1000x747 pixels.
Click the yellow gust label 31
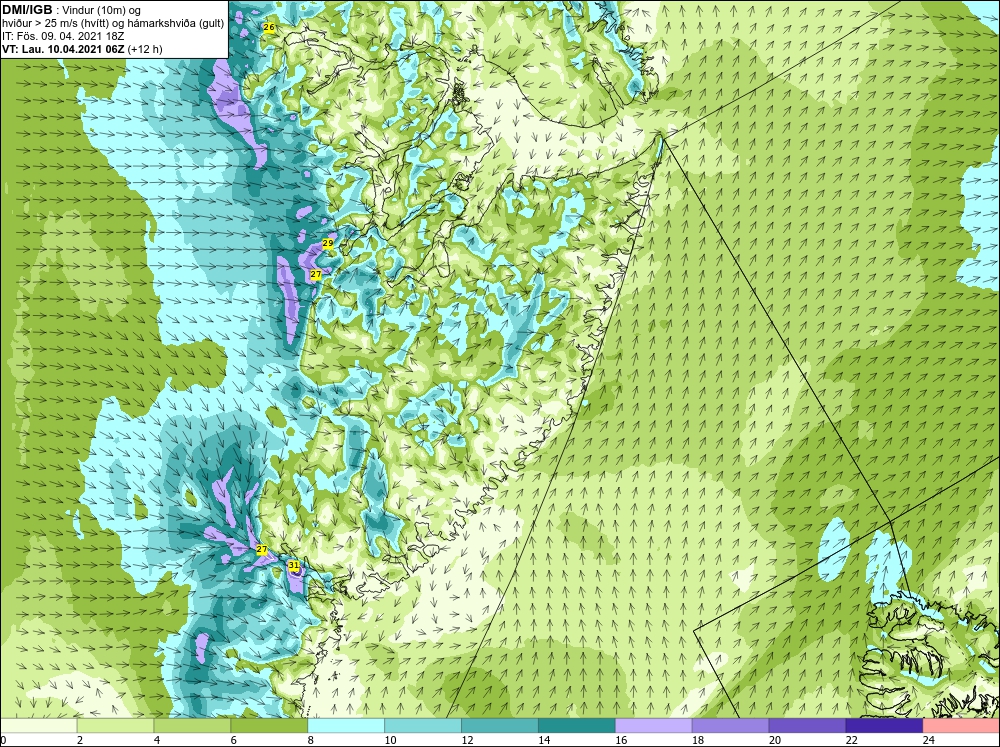click(x=293, y=565)
